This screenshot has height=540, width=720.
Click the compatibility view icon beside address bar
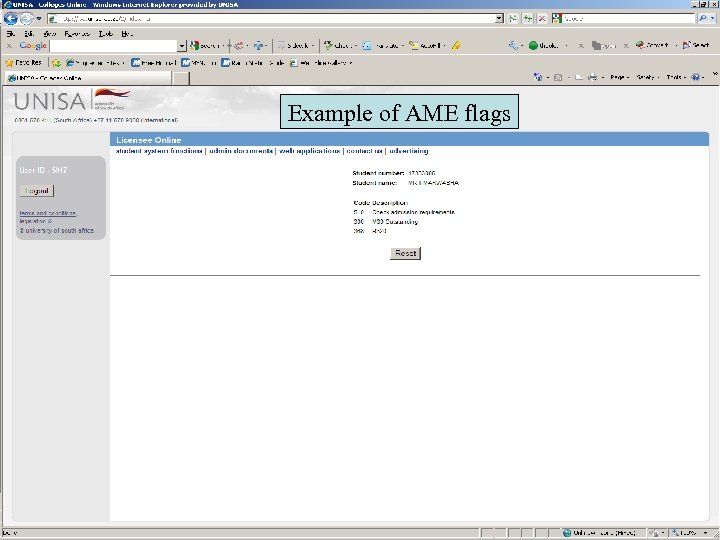[x=513, y=19]
